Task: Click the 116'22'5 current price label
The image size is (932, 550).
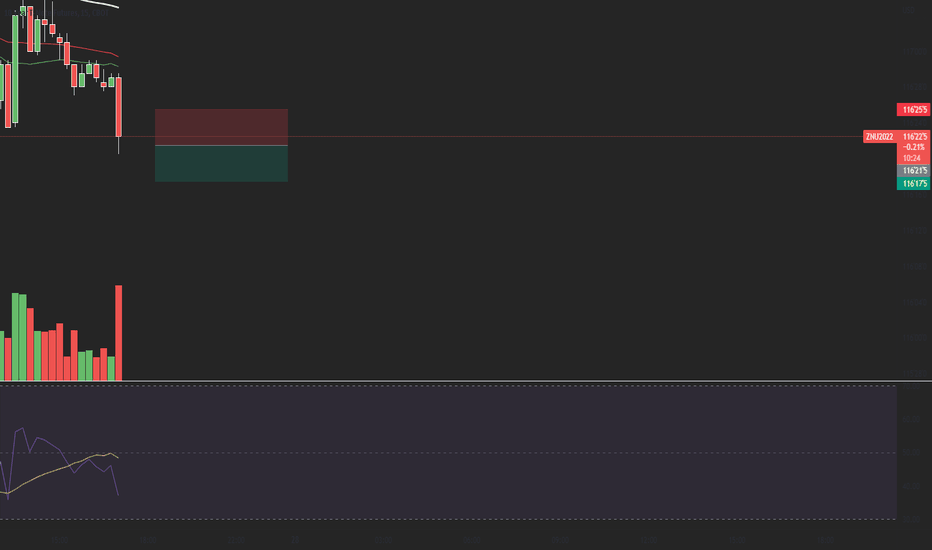Action: click(x=914, y=137)
